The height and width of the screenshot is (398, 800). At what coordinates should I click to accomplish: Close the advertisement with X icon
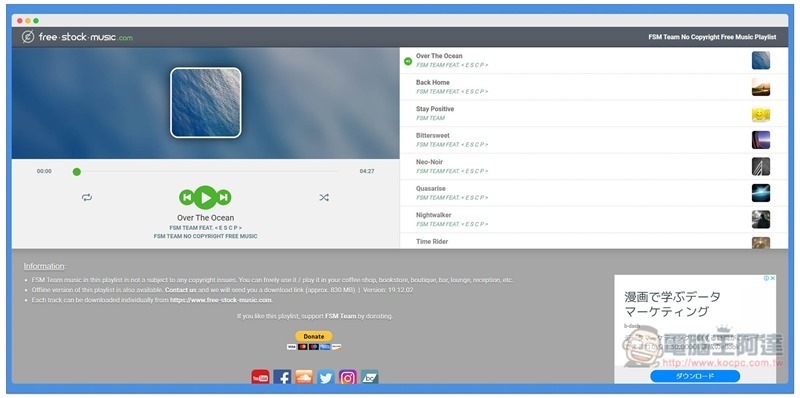[x=773, y=278]
